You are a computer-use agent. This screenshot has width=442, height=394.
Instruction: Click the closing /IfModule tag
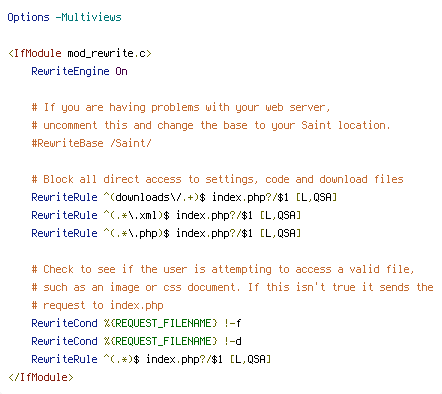pos(41,377)
